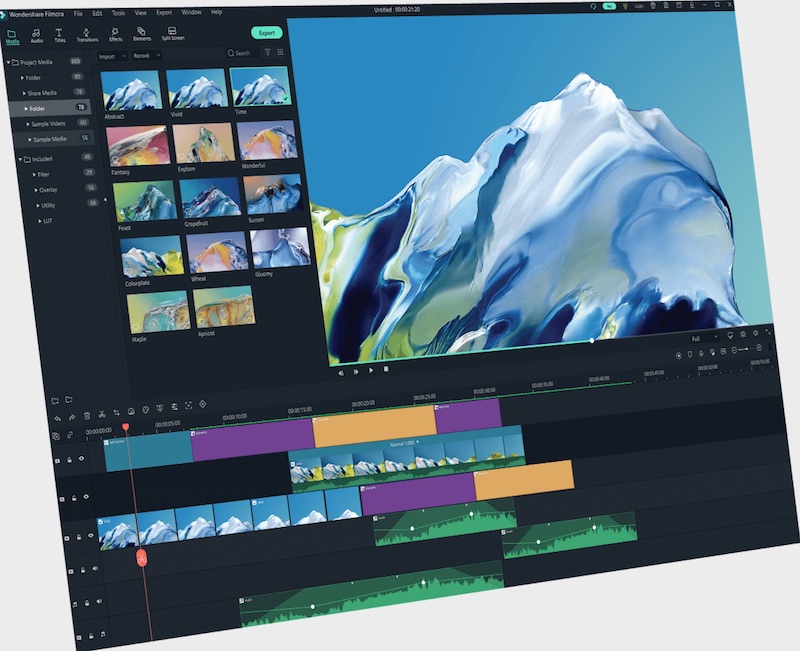Screen dimensions: 800x651
Task: Click the crop tool in timeline toolbar
Action: [116, 411]
